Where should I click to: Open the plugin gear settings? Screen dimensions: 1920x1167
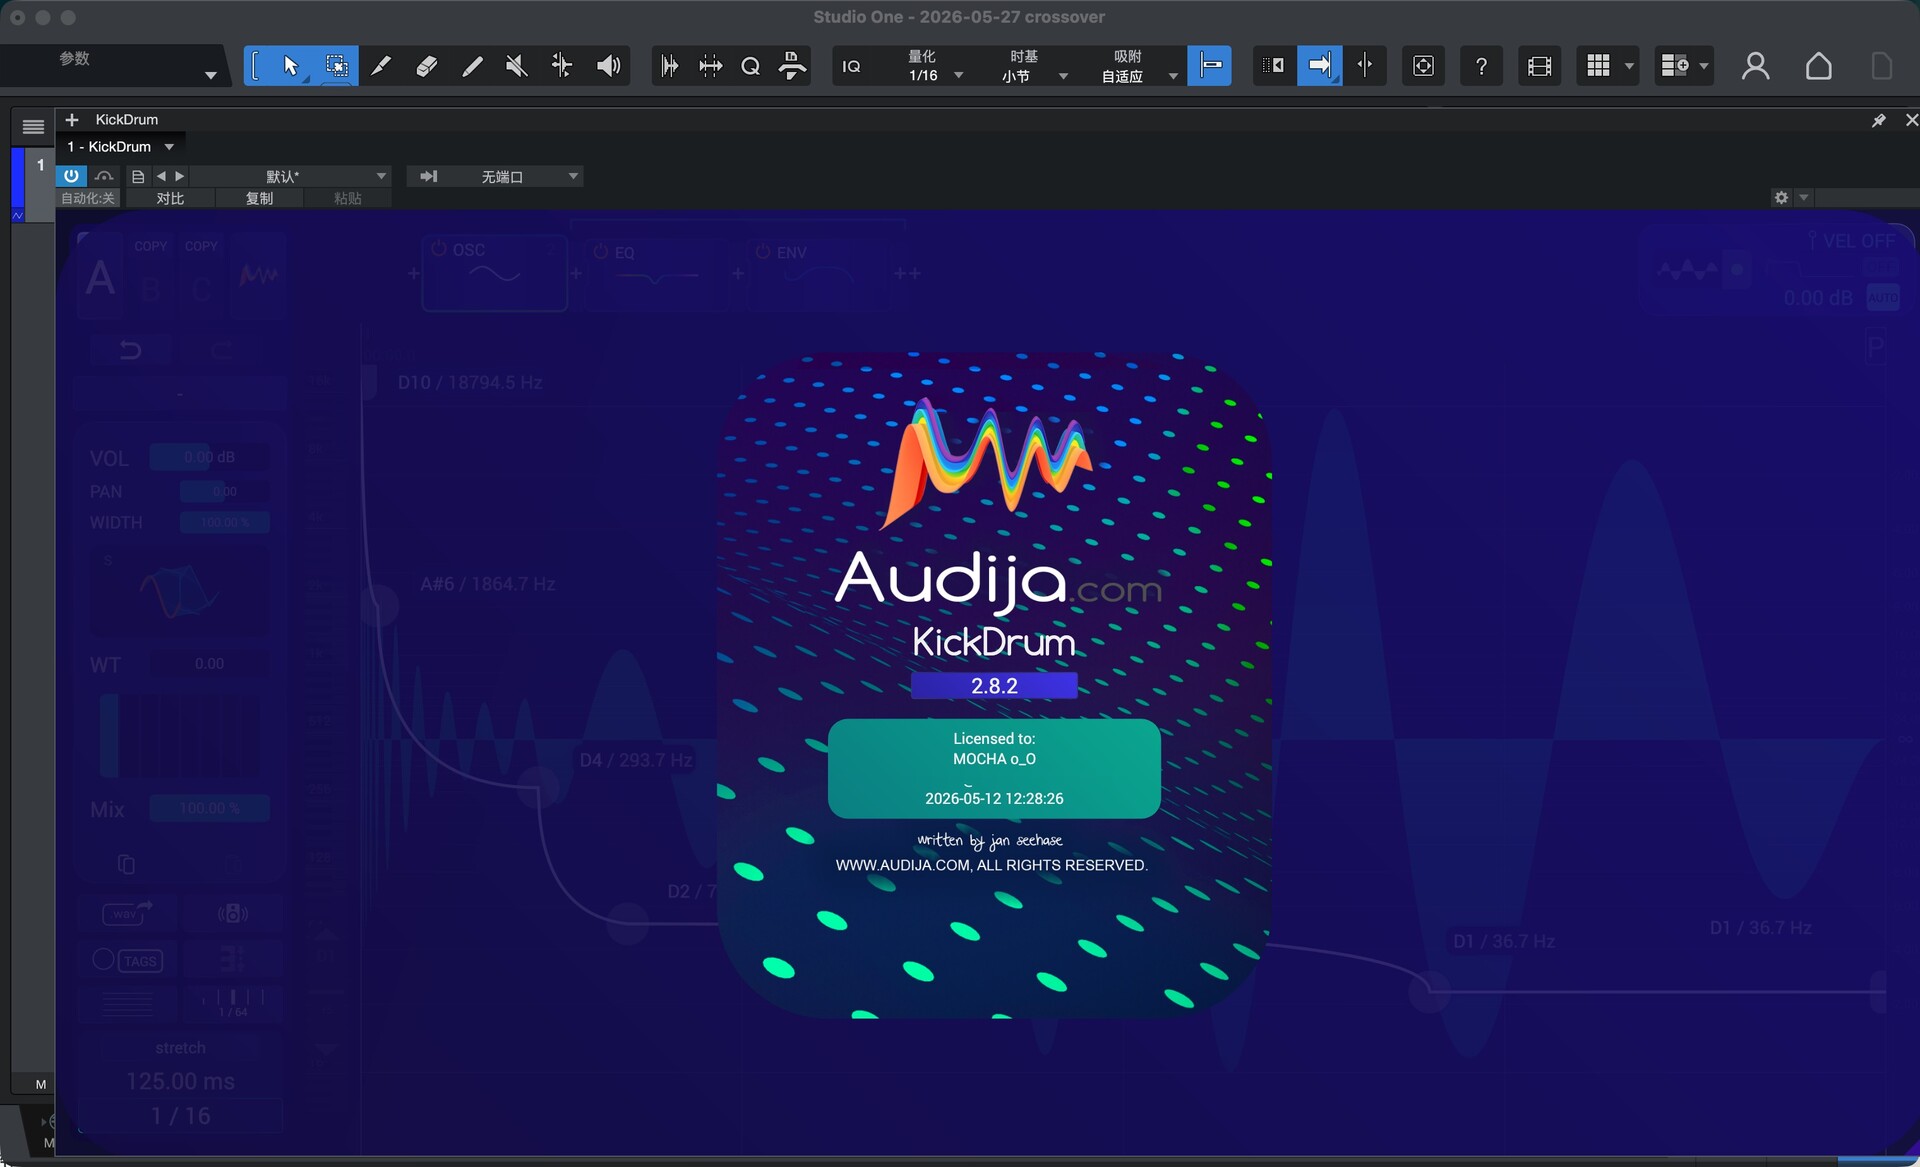[x=1781, y=198]
